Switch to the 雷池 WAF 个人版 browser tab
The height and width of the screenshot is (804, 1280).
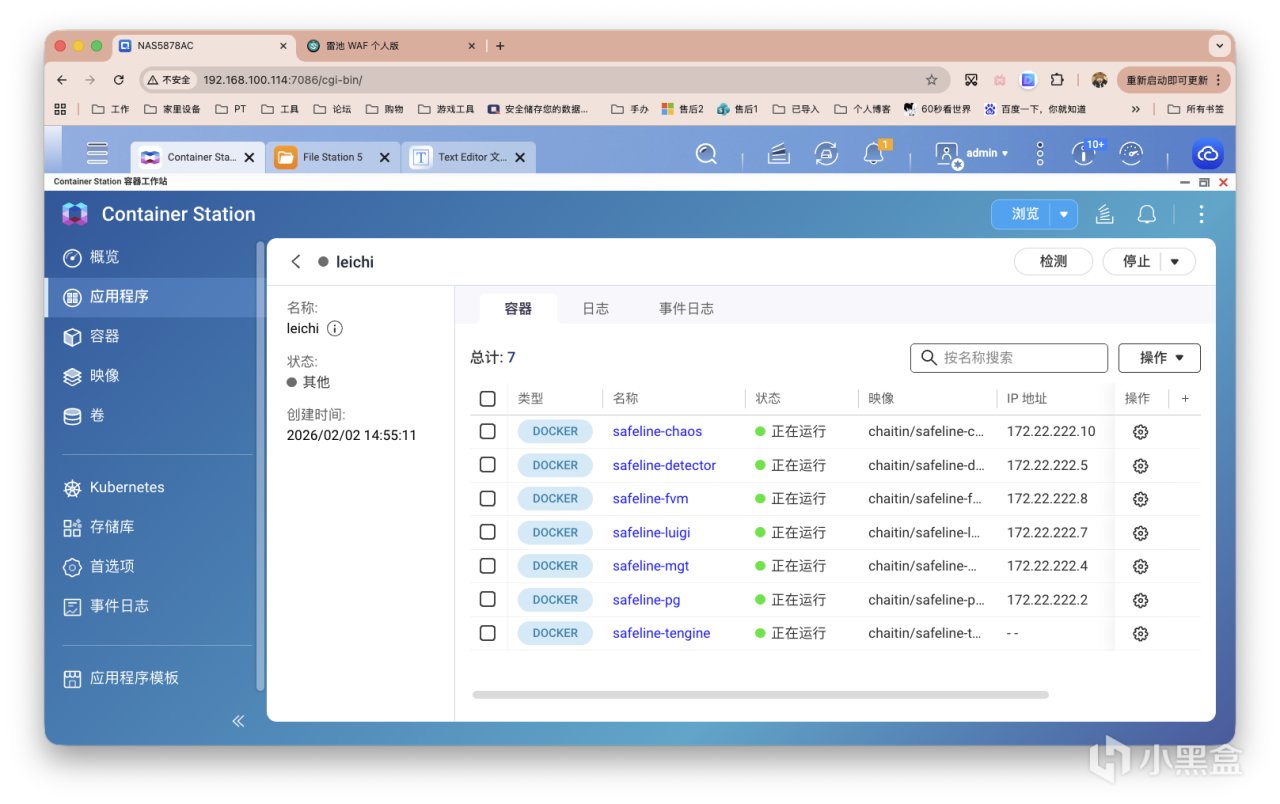click(391, 46)
